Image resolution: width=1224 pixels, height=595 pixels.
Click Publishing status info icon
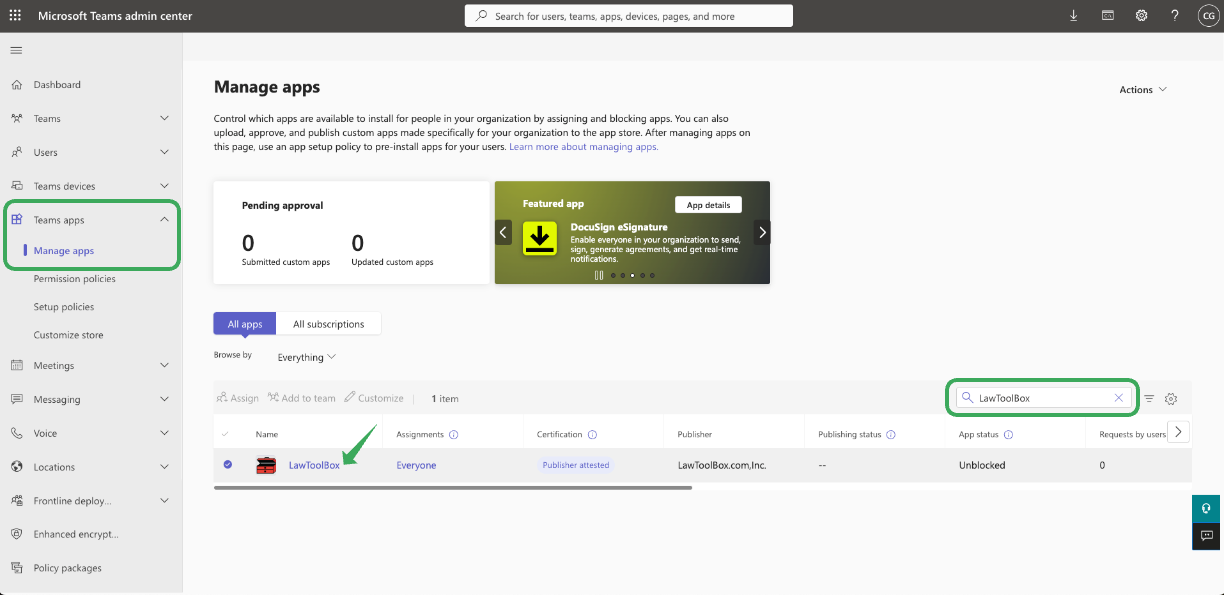coord(891,435)
